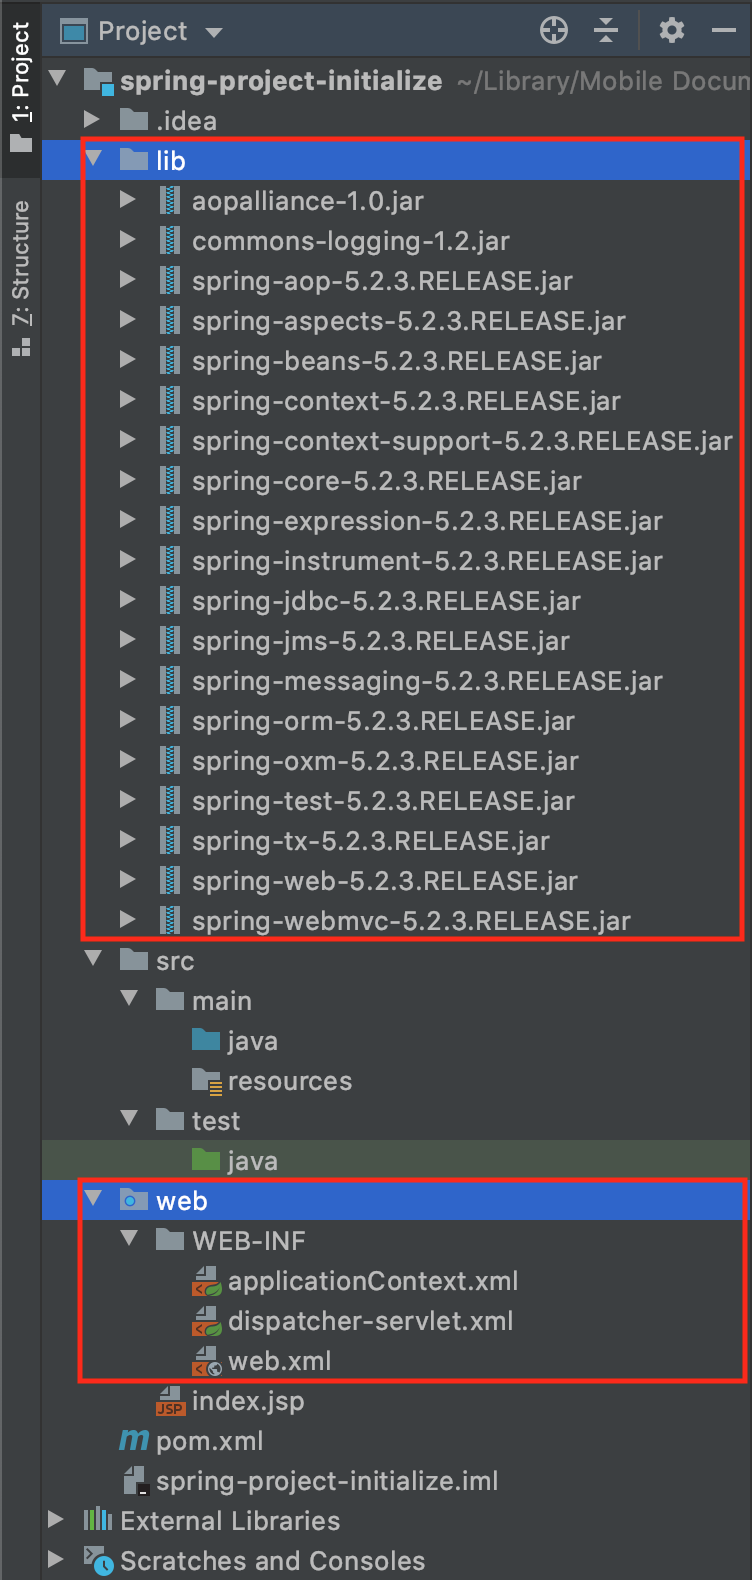This screenshot has height=1580, width=752.
Task: Click the resources folder icon
Action: click(207, 1081)
